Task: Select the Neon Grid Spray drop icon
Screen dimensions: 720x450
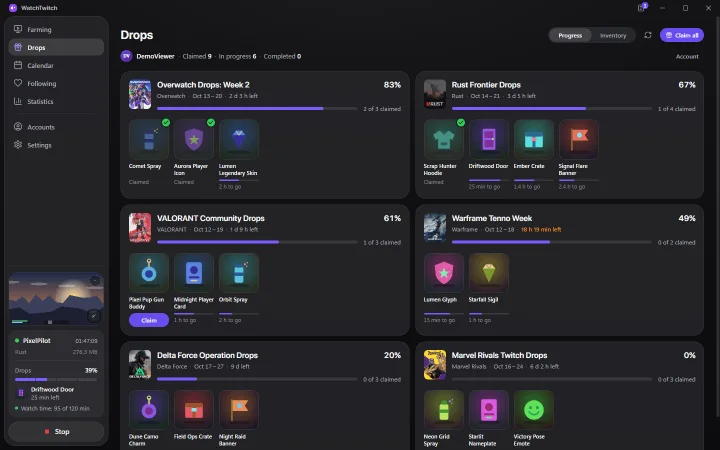Action: click(x=444, y=410)
